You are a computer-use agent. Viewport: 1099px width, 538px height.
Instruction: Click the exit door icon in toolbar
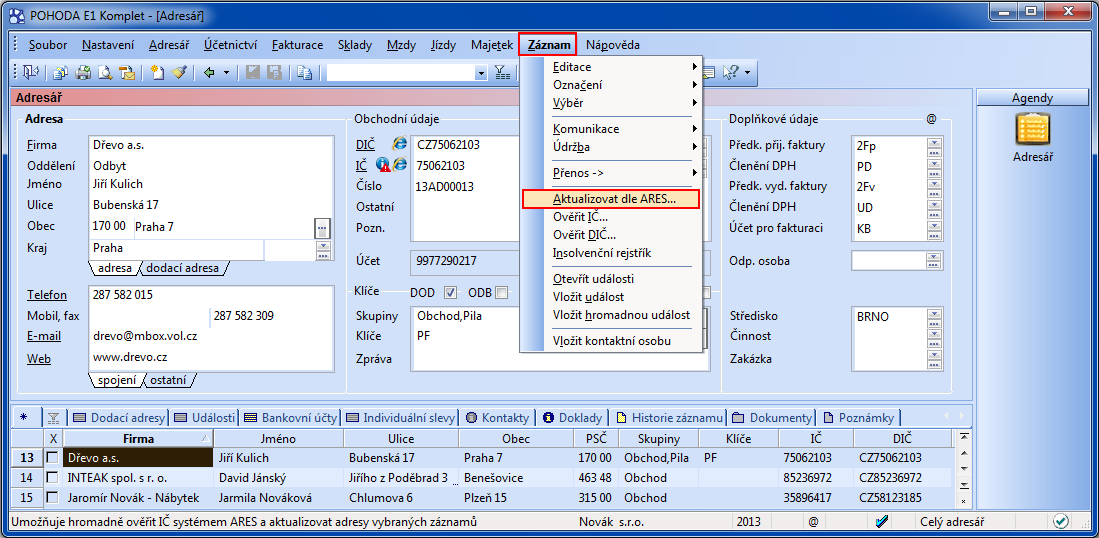point(32,71)
